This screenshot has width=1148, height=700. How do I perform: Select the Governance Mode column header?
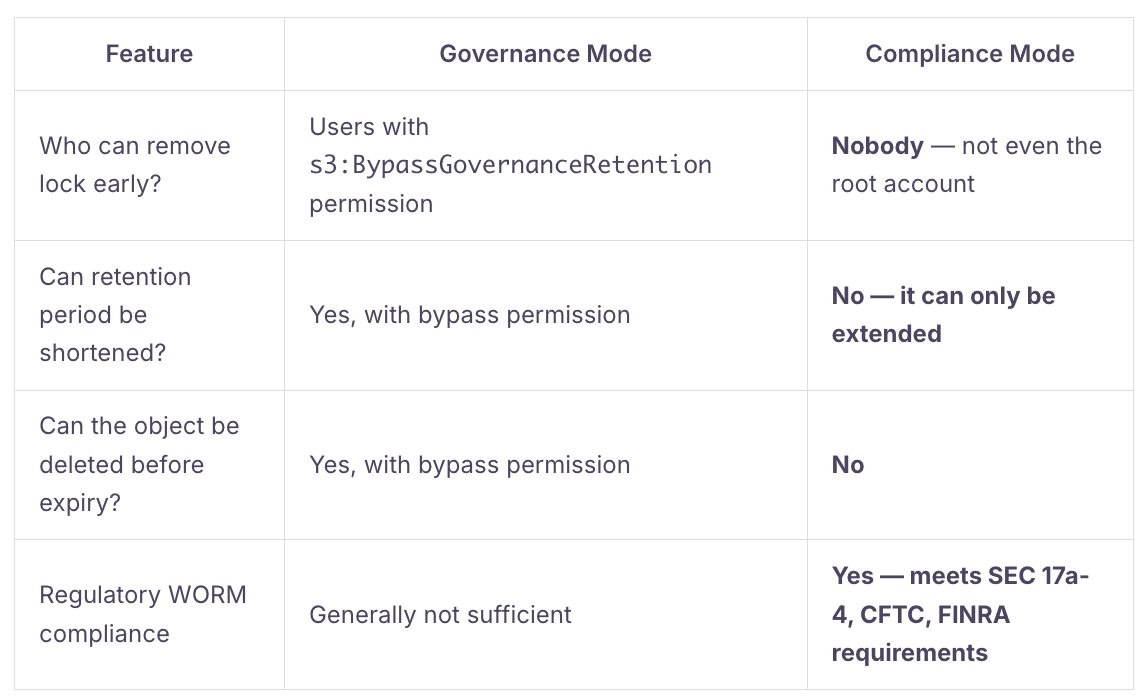point(545,54)
